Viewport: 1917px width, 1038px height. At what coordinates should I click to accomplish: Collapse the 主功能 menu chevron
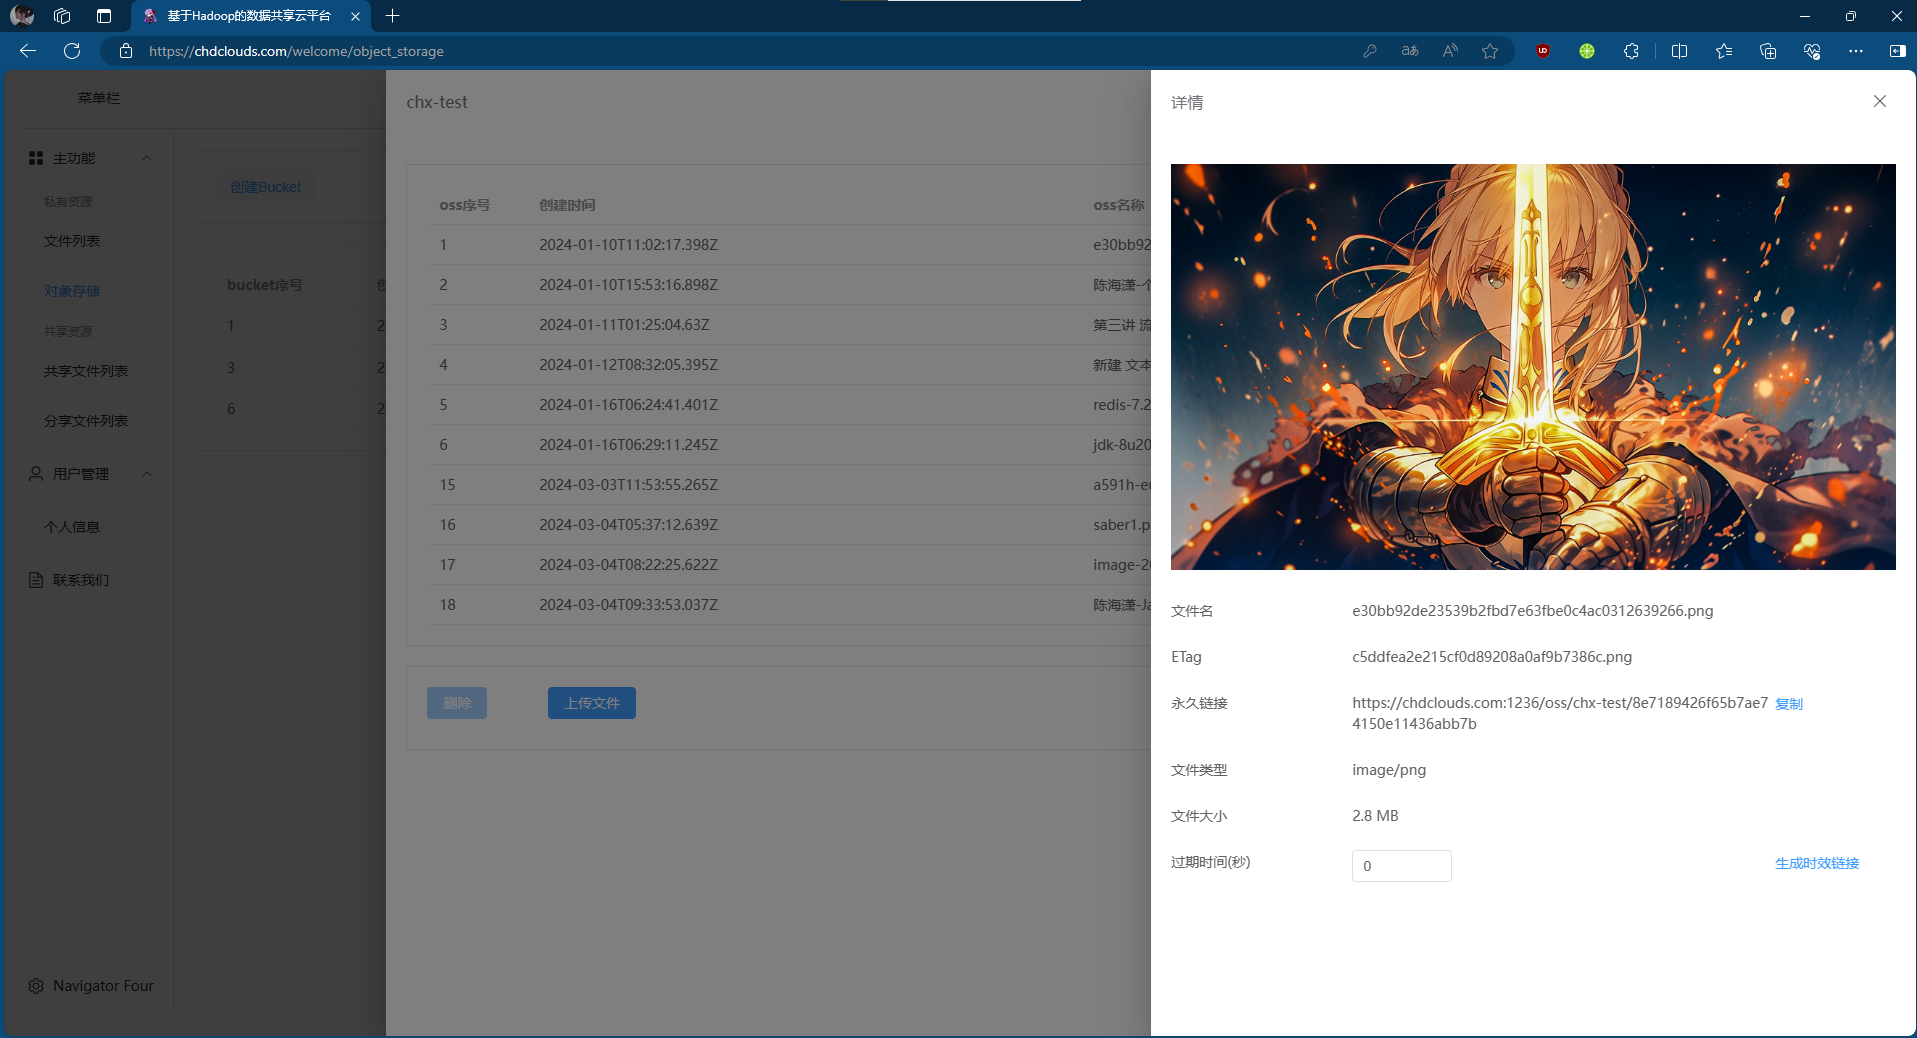147,158
